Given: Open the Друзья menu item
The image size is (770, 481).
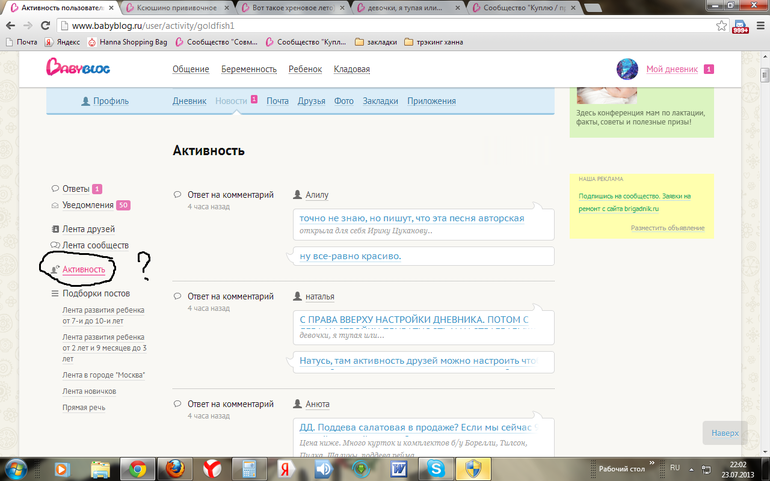Looking at the screenshot, I should (x=311, y=101).
